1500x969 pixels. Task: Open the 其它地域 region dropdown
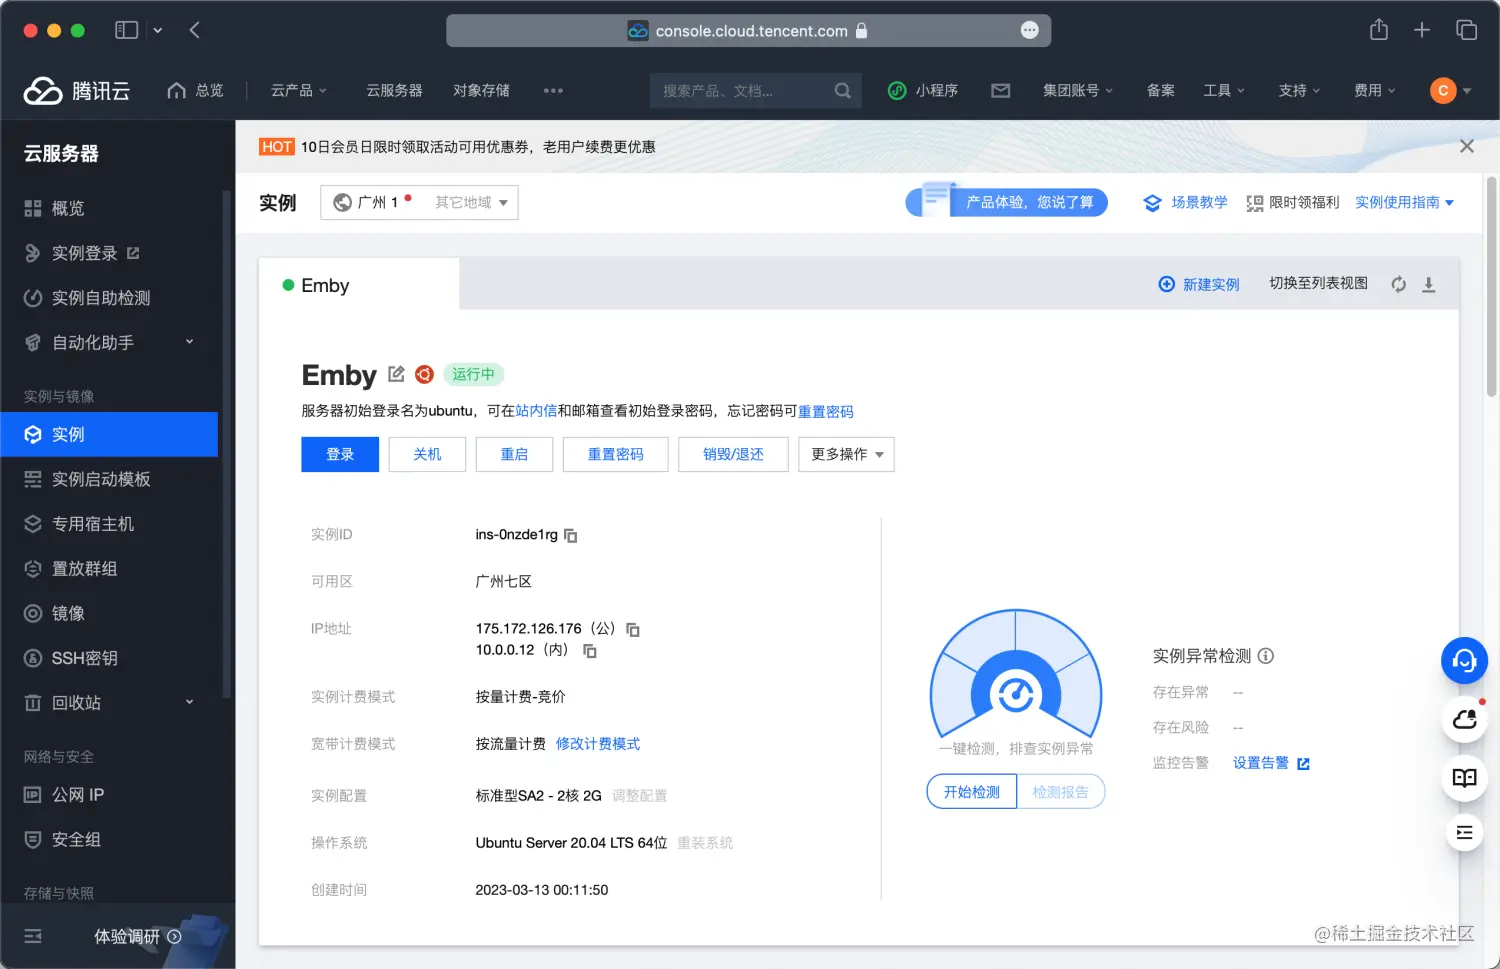click(x=471, y=203)
